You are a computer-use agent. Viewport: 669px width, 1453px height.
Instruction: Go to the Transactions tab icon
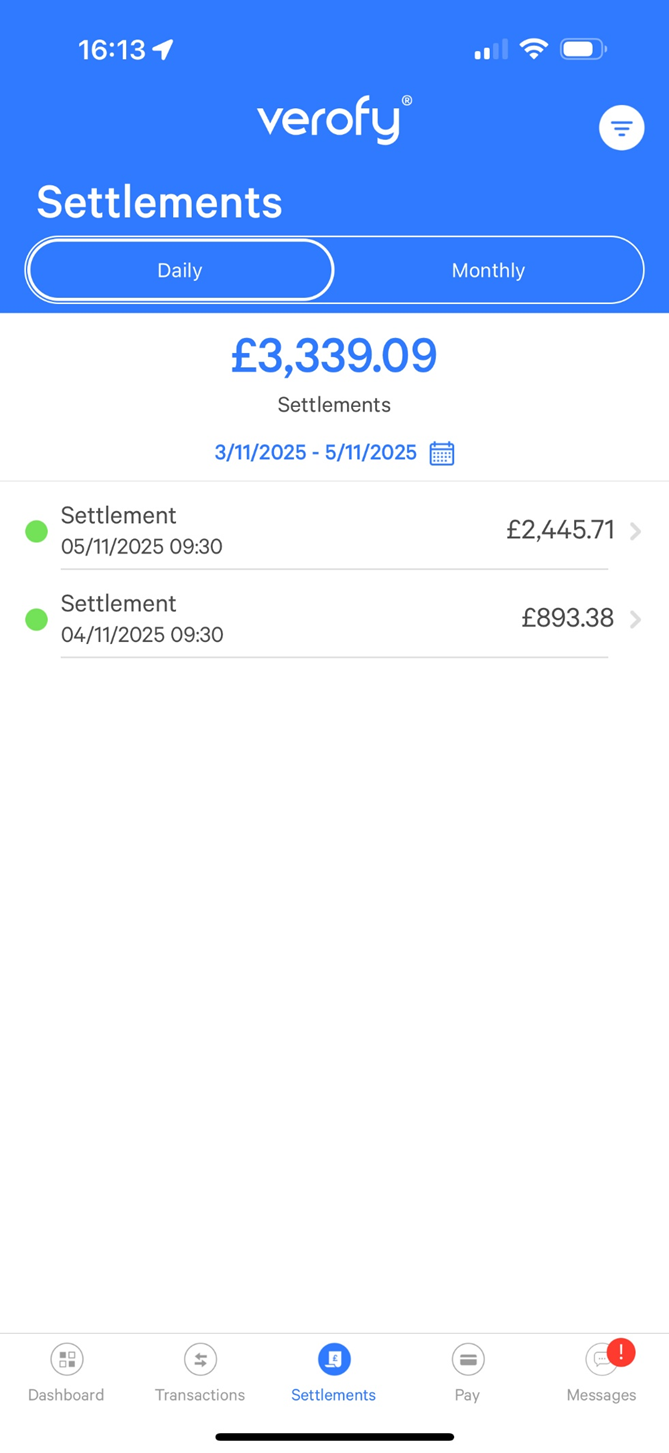tap(200, 1359)
